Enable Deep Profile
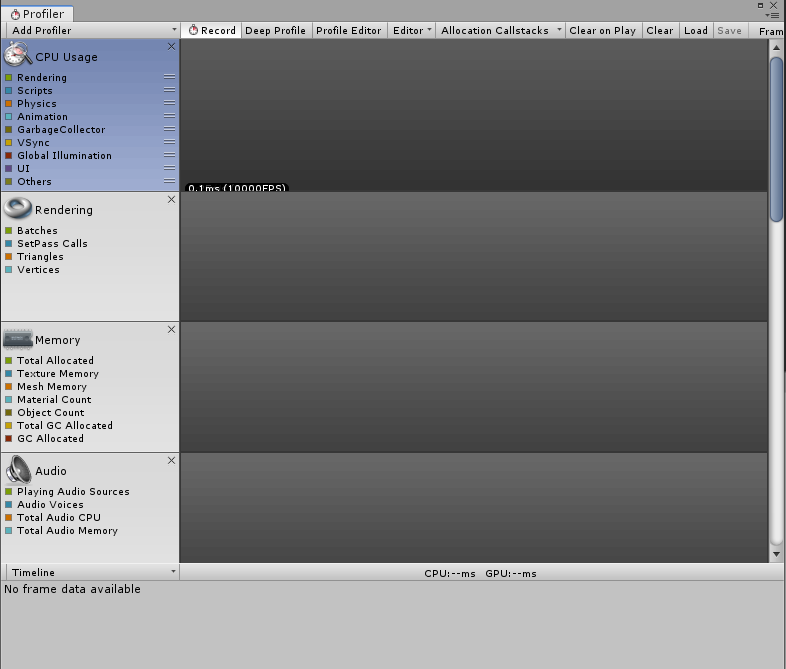The width and height of the screenshot is (786, 669). click(276, 31)
